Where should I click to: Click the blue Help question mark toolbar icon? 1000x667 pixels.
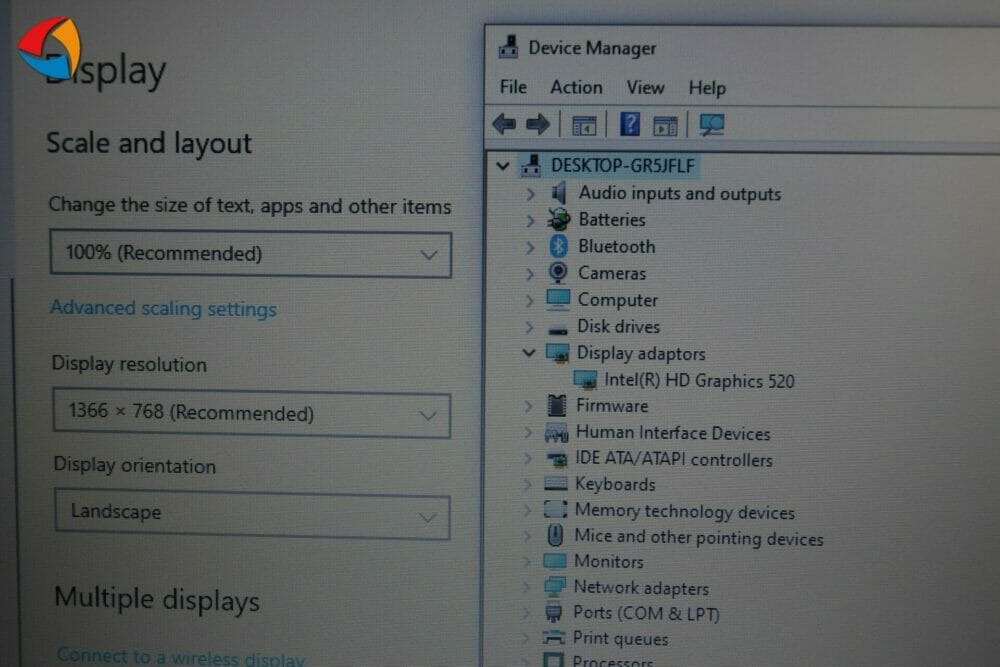(629, 124)
